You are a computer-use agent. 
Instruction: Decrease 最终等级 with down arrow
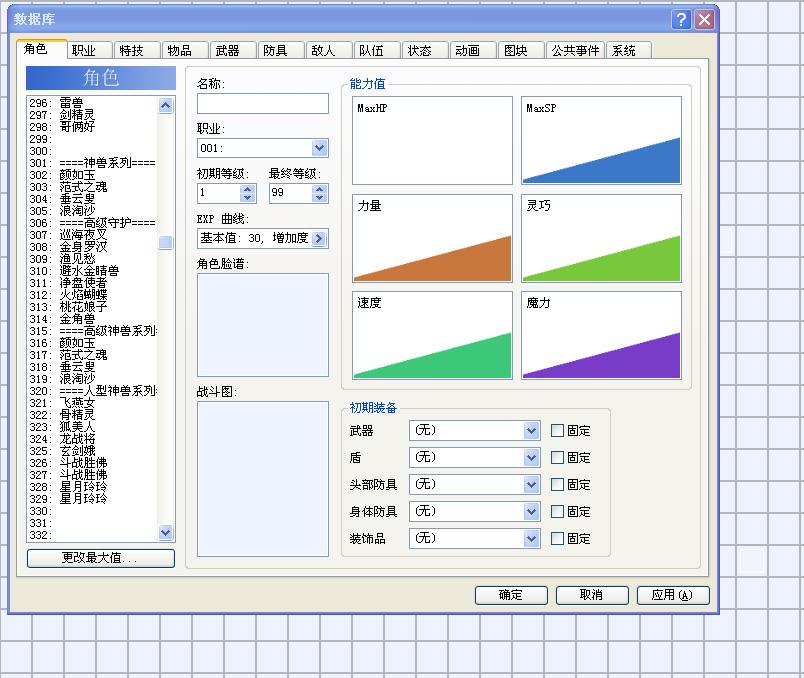pos(319,197)
